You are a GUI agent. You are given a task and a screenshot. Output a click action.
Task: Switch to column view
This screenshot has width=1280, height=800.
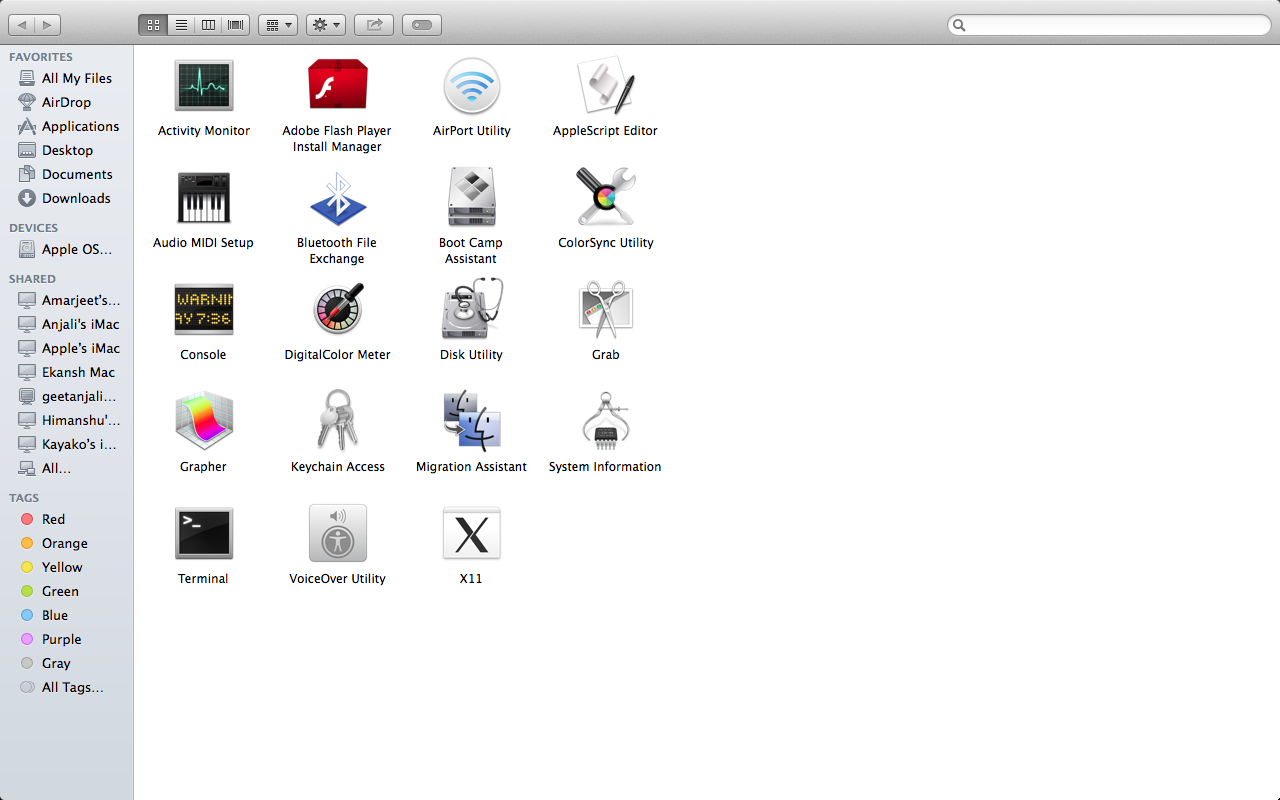208,25
